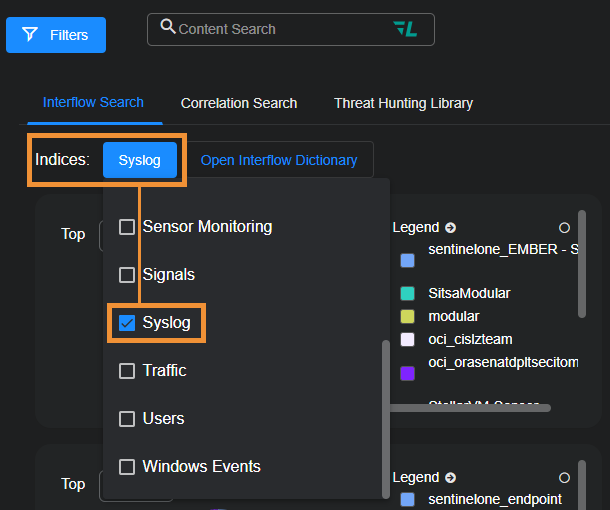Click the funnel icon in Filters button
The height and width of the screenshot is (510, 610).
pyautogui.click(x=30, y=35)
